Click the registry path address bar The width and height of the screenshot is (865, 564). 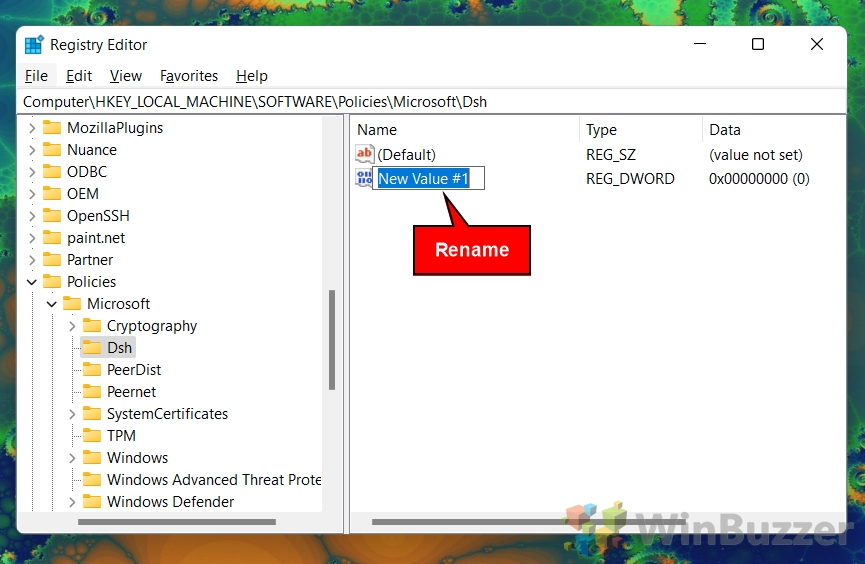[432, 102]
